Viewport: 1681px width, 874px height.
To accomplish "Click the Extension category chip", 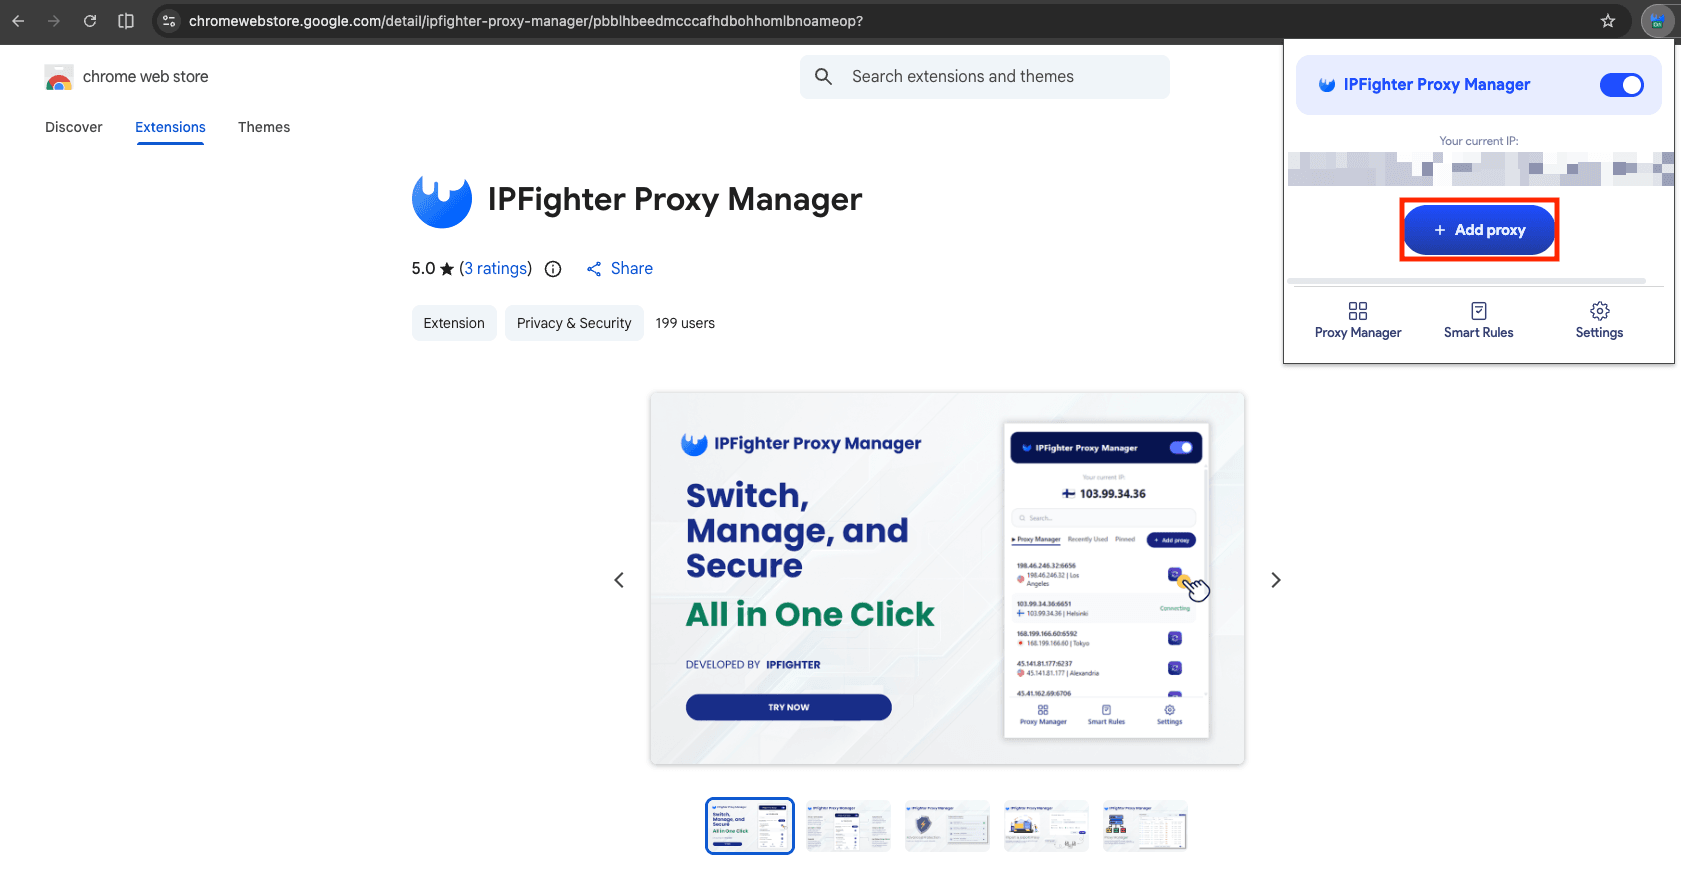I will coord(454,323).
